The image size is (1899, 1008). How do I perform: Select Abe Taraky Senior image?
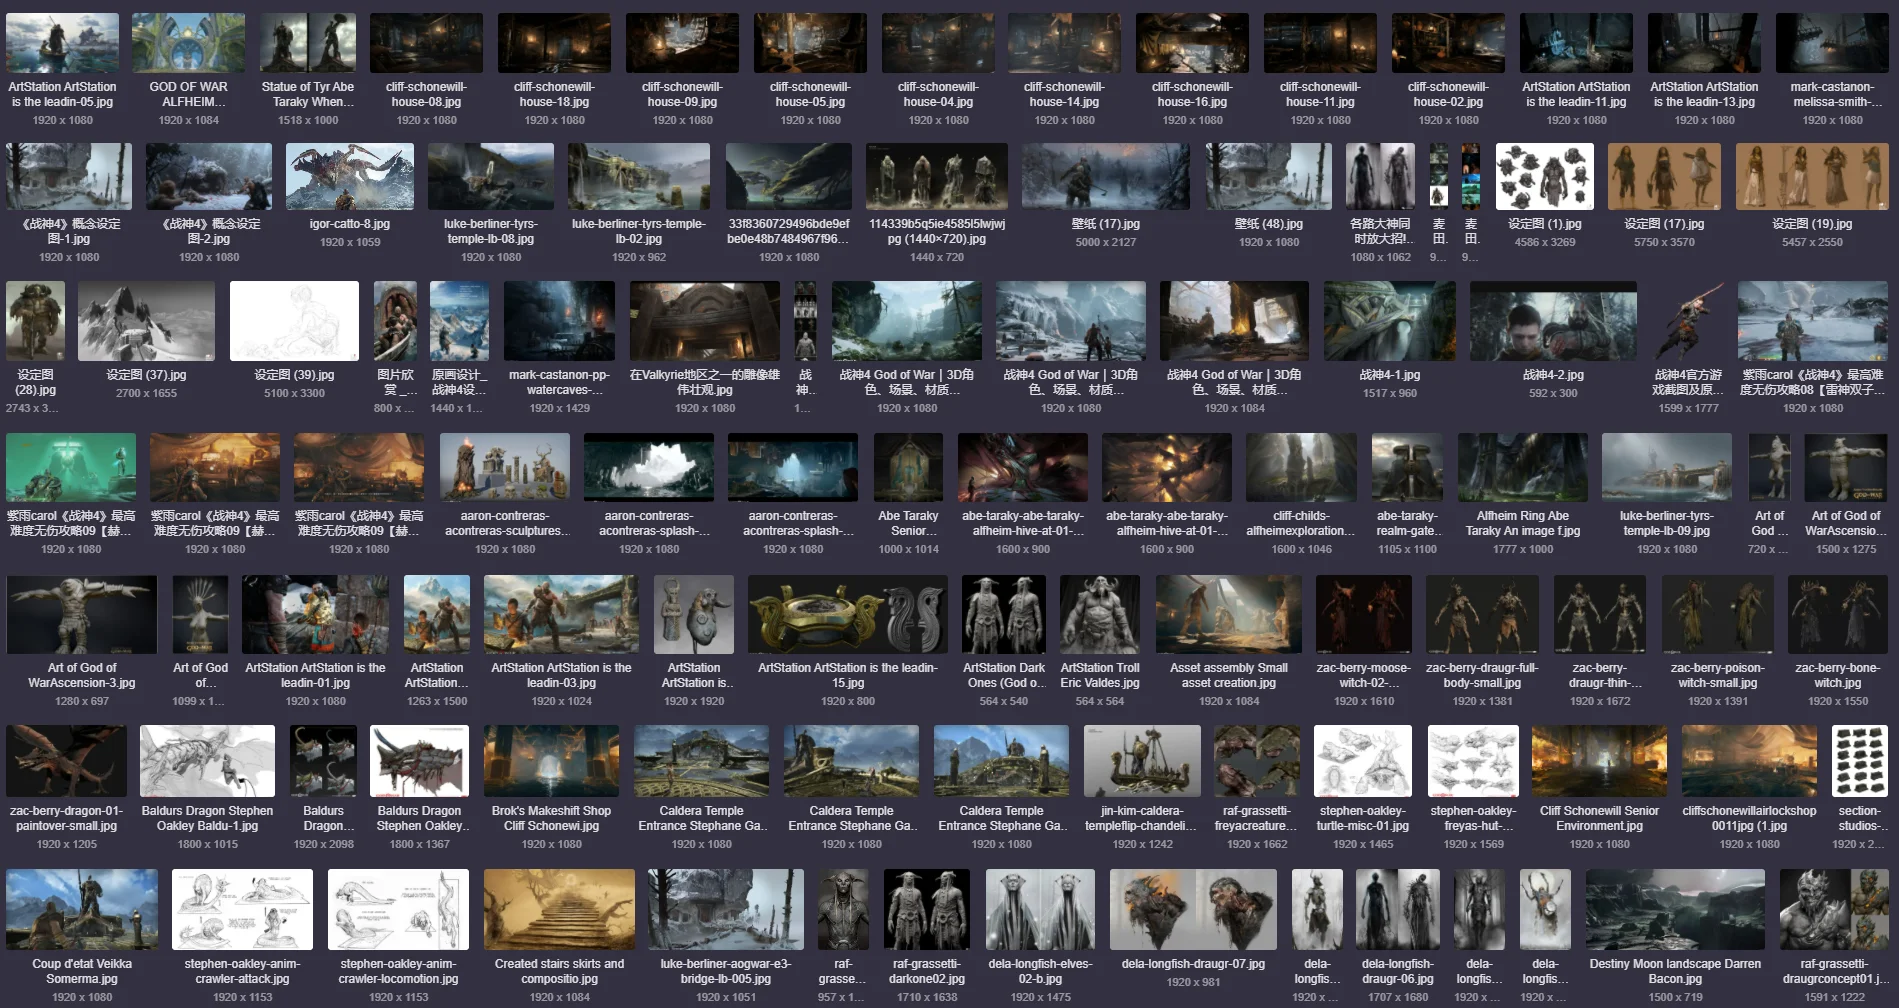coord(908,467)
